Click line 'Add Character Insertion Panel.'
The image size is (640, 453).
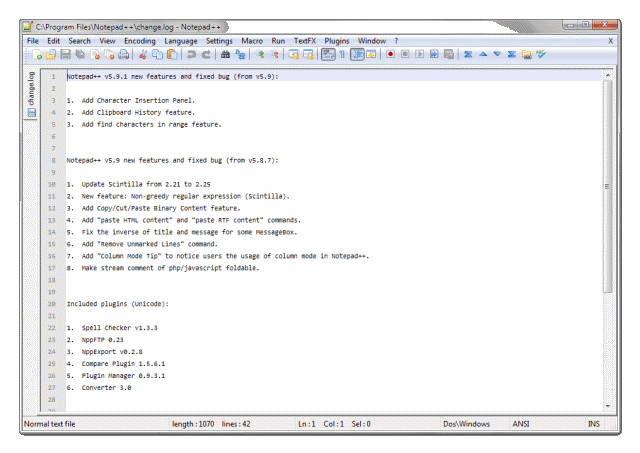tap(138, 100)
